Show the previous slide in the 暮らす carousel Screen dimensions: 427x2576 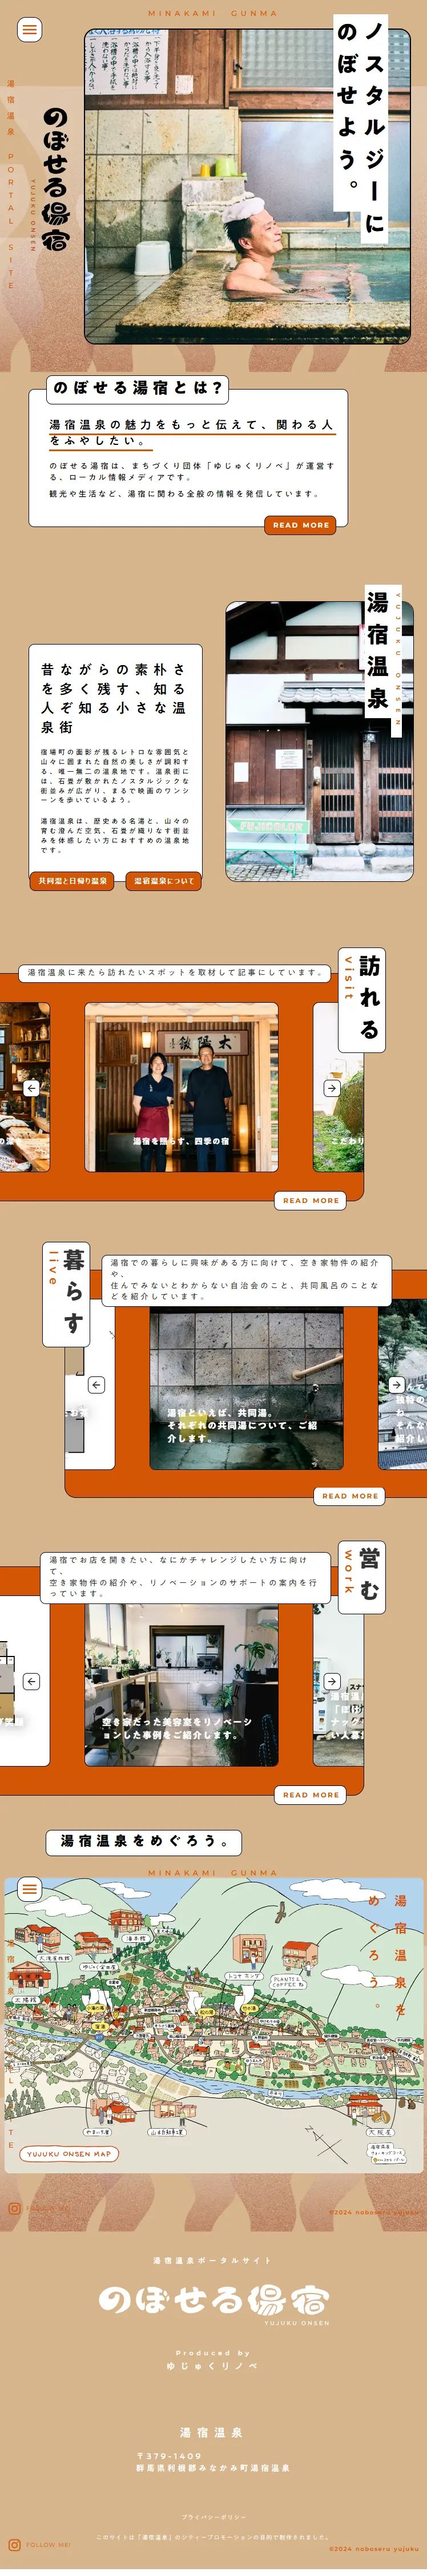[x=97, y=1385]
